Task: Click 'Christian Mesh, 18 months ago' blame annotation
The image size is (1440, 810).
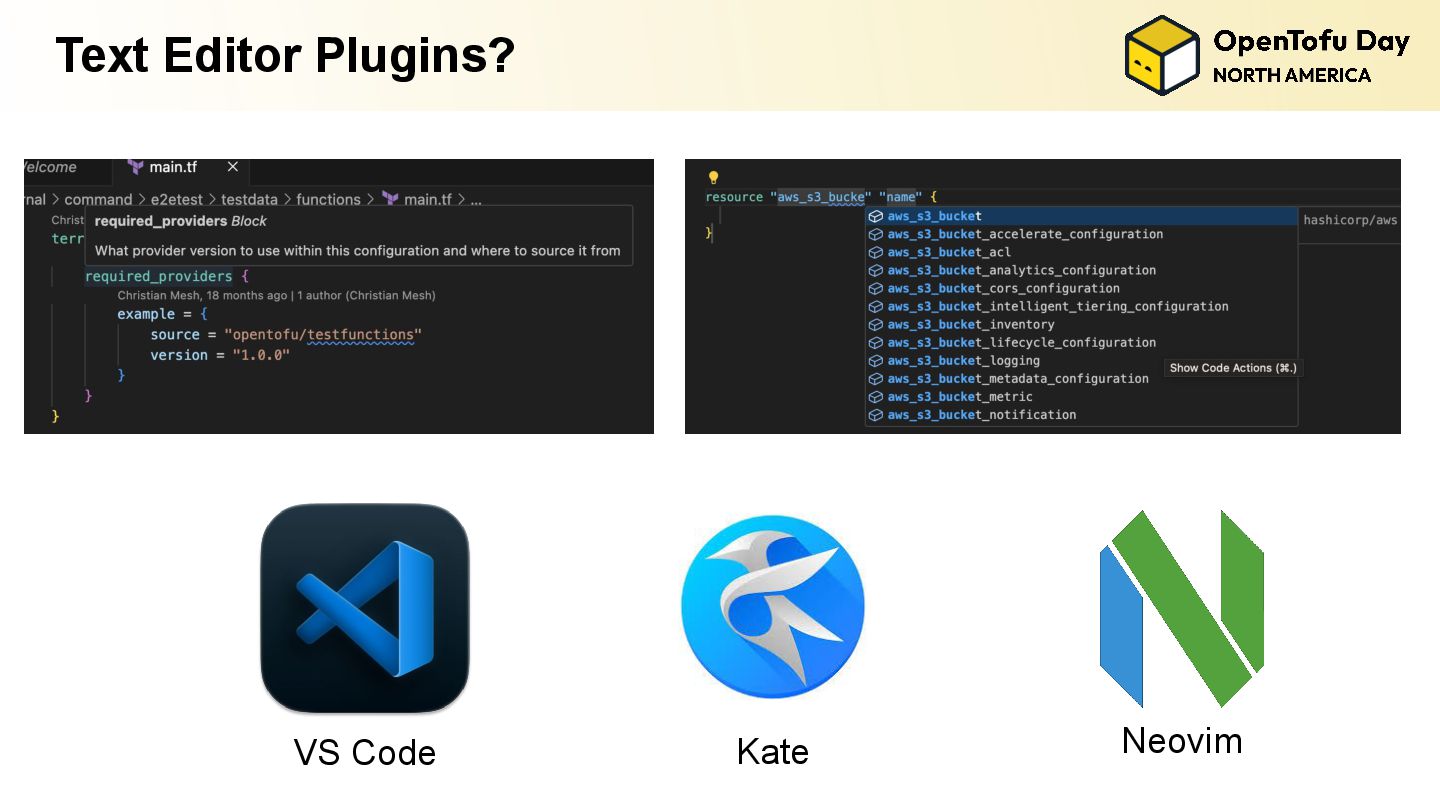Action: coord(276,295)
